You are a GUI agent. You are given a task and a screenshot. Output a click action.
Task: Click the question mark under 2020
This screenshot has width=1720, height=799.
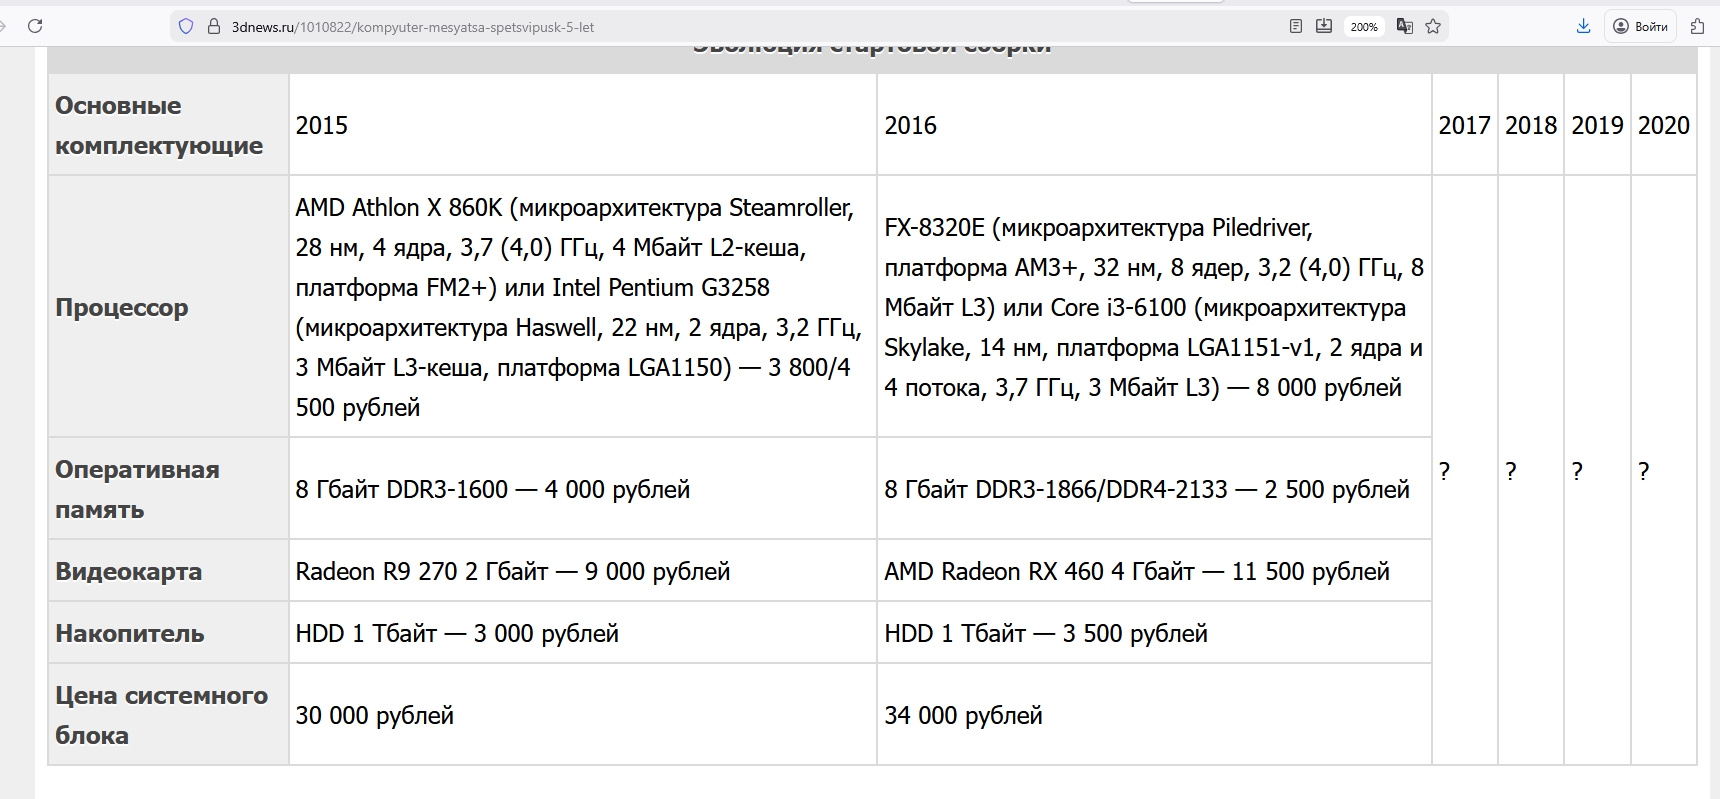(1644, 471)
